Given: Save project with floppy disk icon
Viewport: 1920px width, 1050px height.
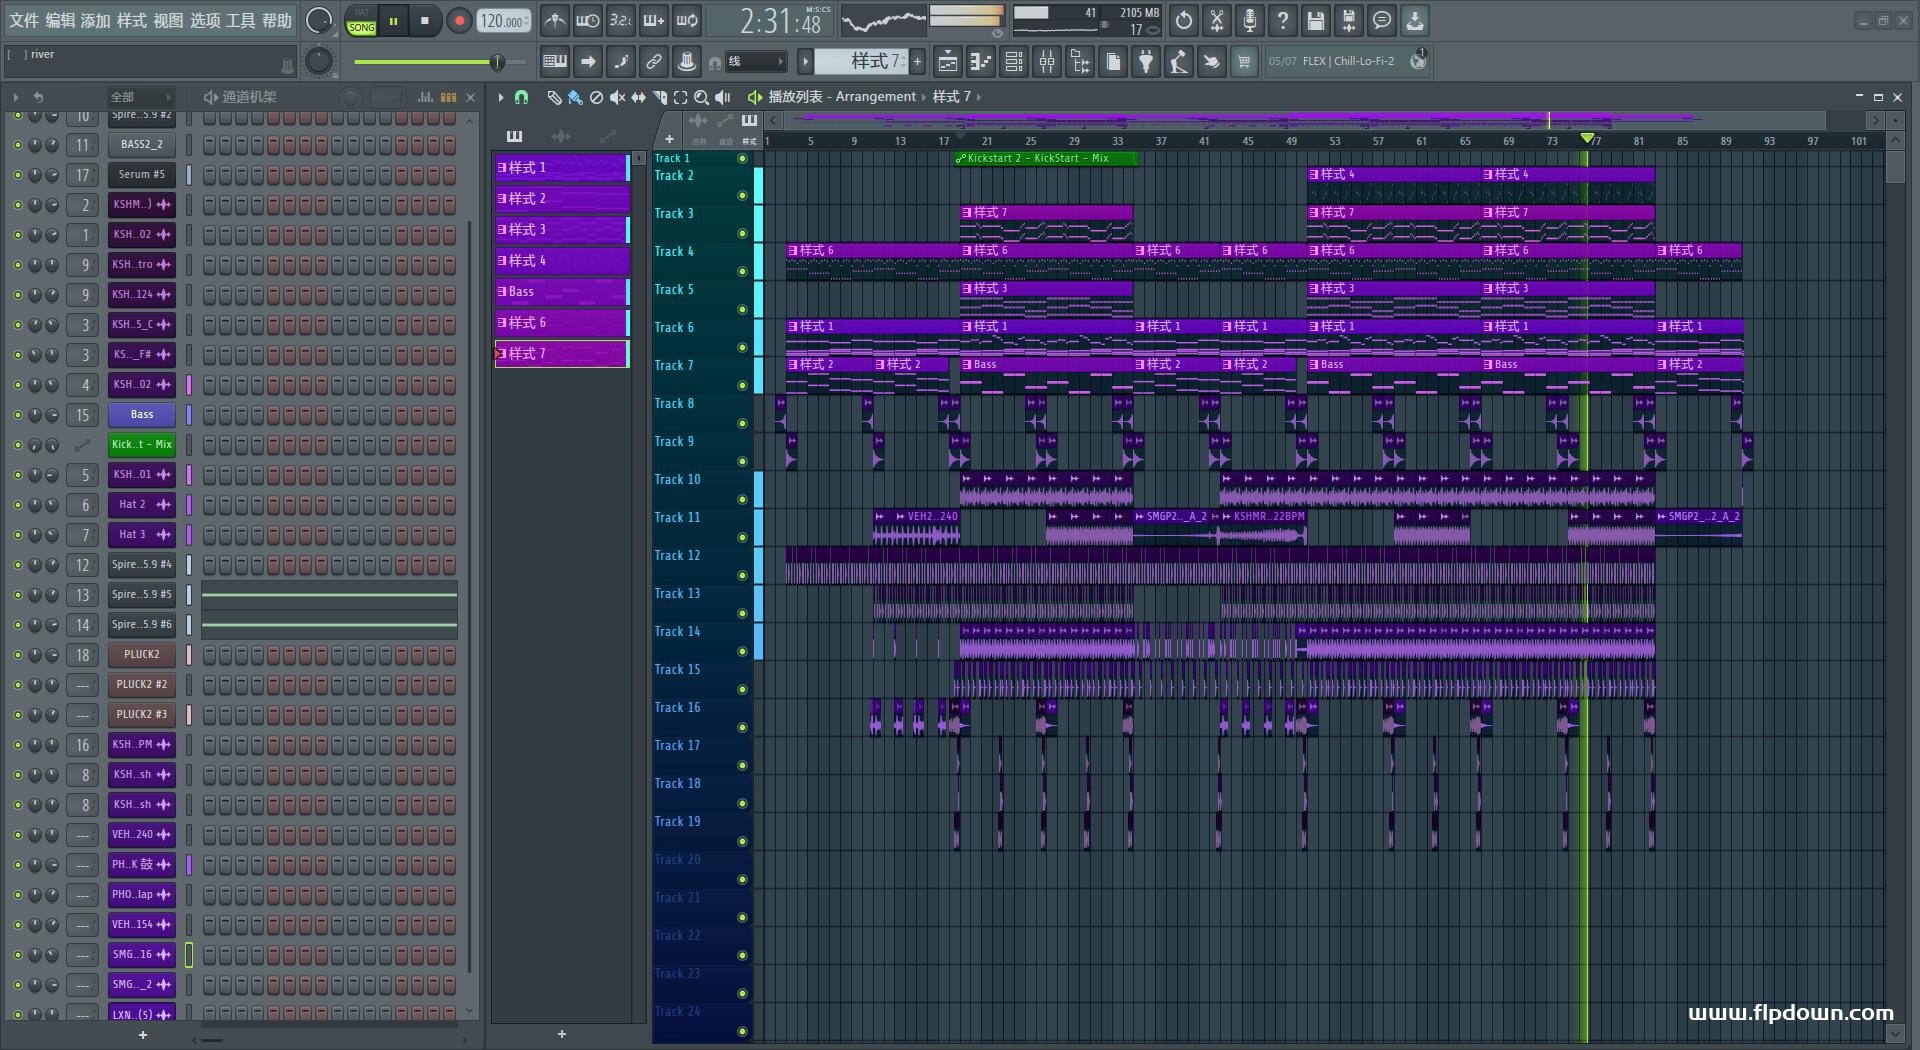Looking at the screenshot, I should point(1316,20).
